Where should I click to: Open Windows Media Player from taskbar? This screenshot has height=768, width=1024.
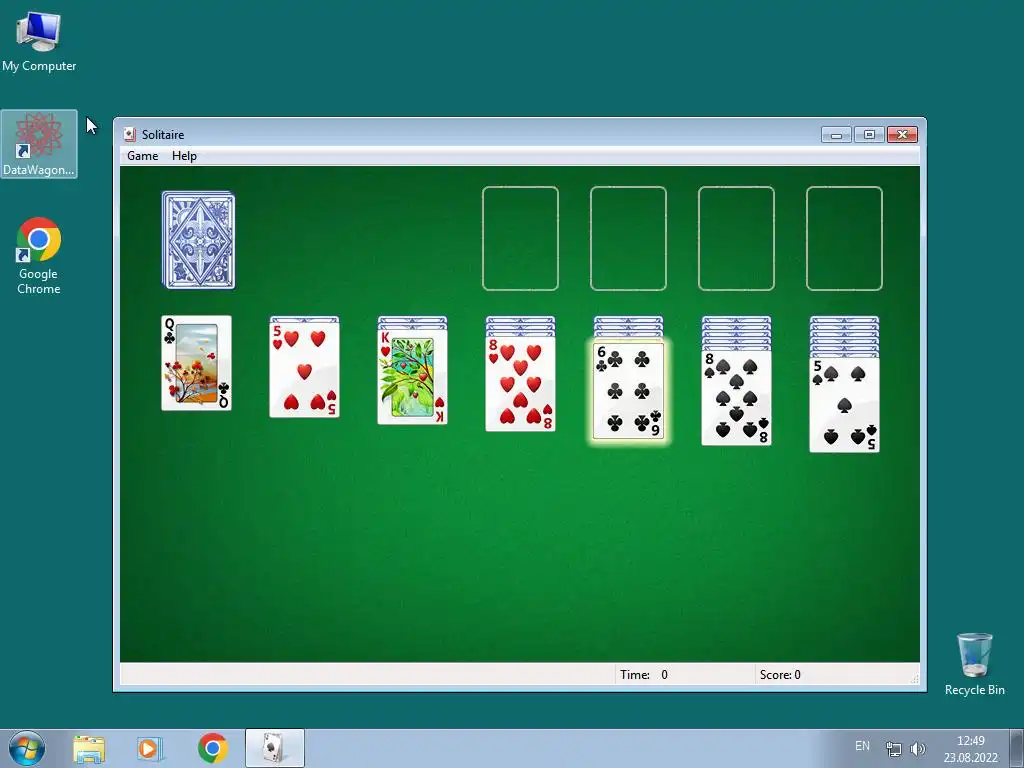[x=150, y=748]
